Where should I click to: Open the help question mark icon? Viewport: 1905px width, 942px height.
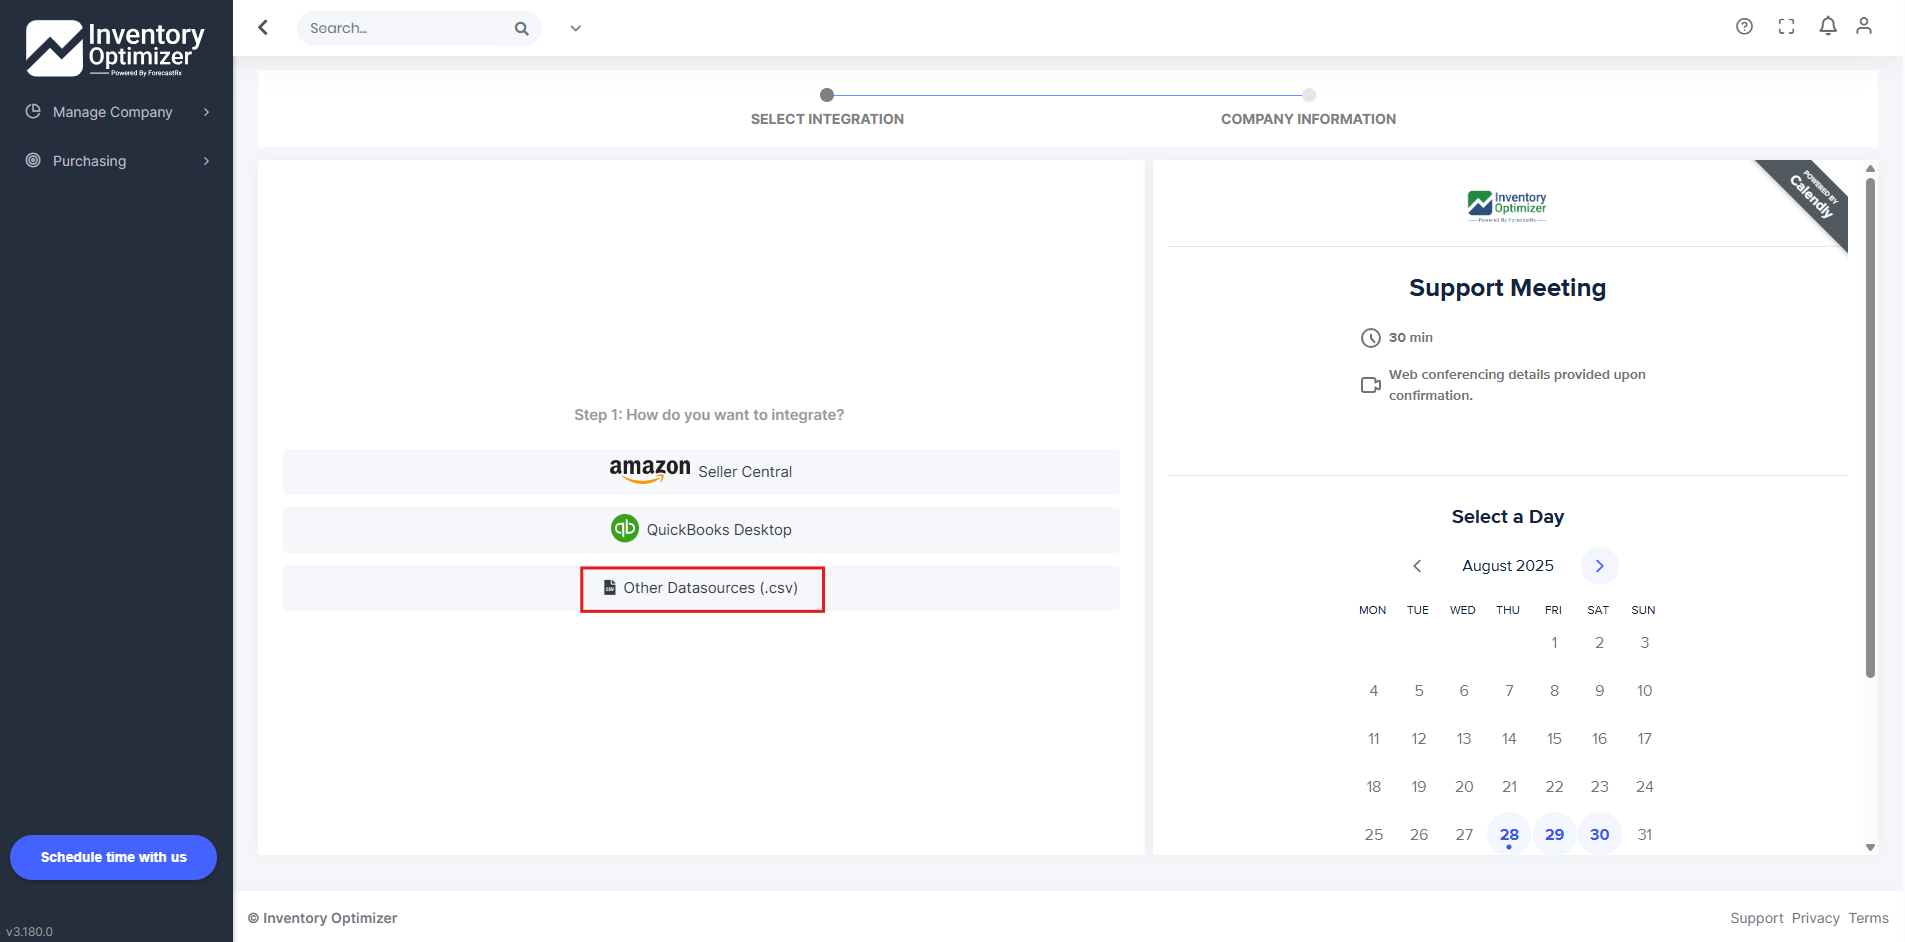pos(1744,27)
